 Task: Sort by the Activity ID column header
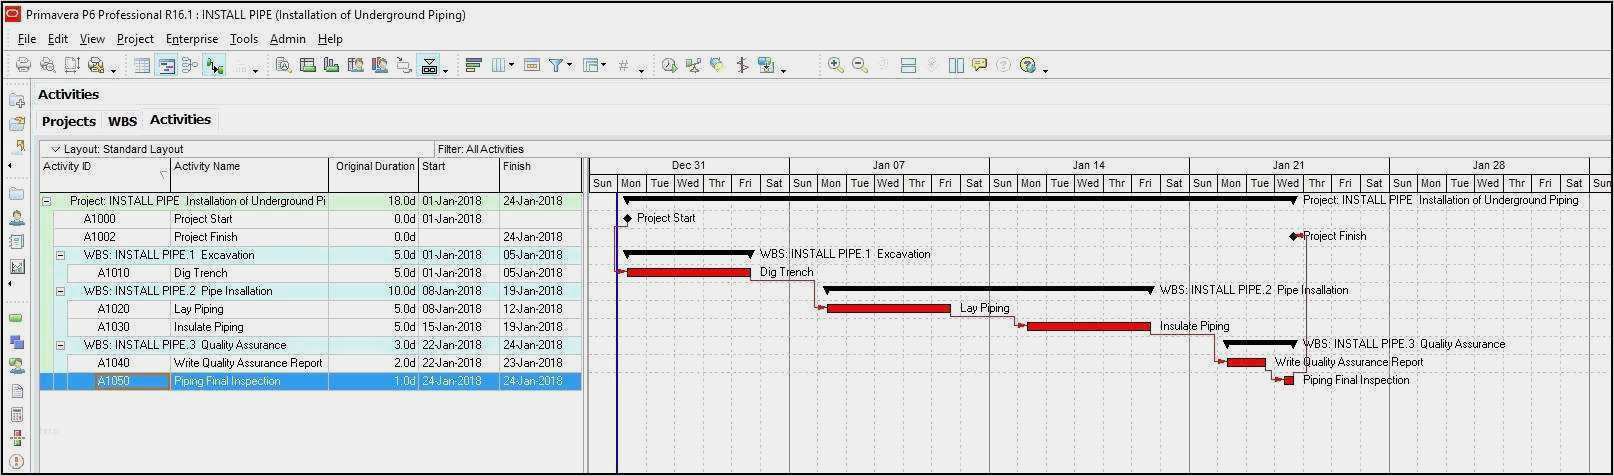(x=106, y=174)
